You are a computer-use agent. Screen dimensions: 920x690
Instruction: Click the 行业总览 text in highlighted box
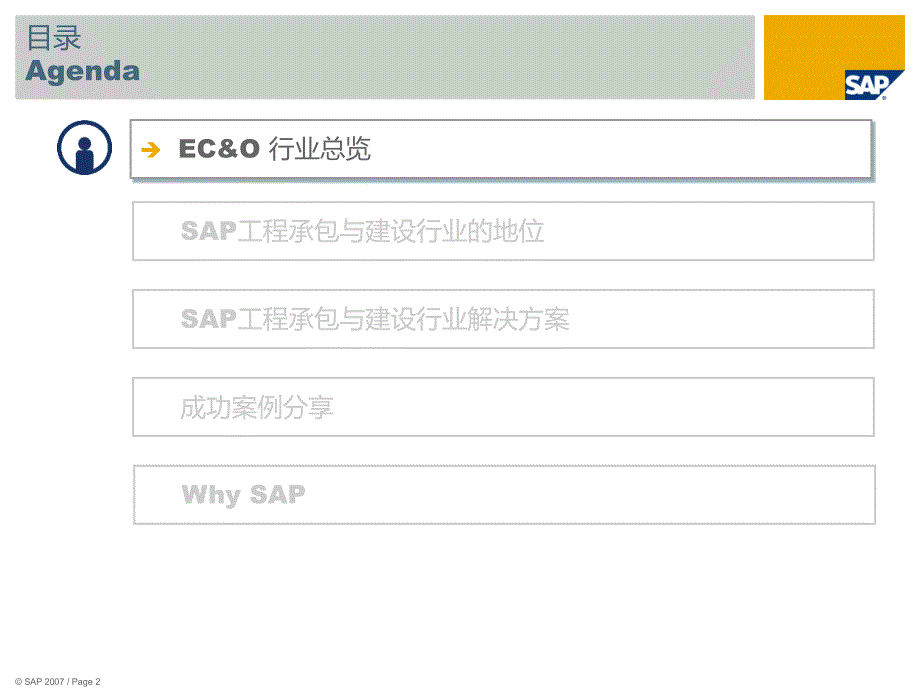click(x=320, y=149)
